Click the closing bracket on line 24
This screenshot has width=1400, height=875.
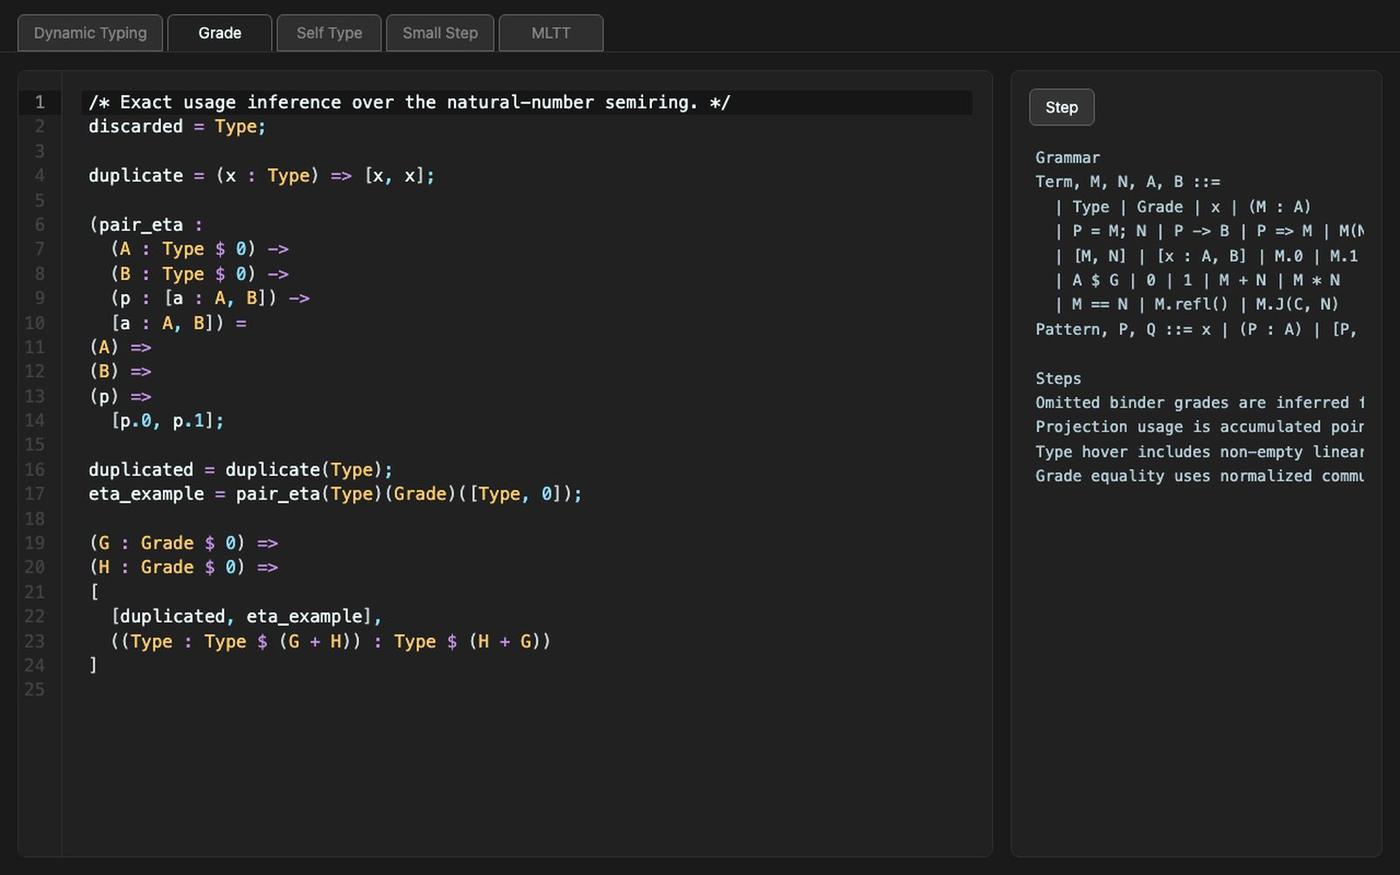point(93,665)
